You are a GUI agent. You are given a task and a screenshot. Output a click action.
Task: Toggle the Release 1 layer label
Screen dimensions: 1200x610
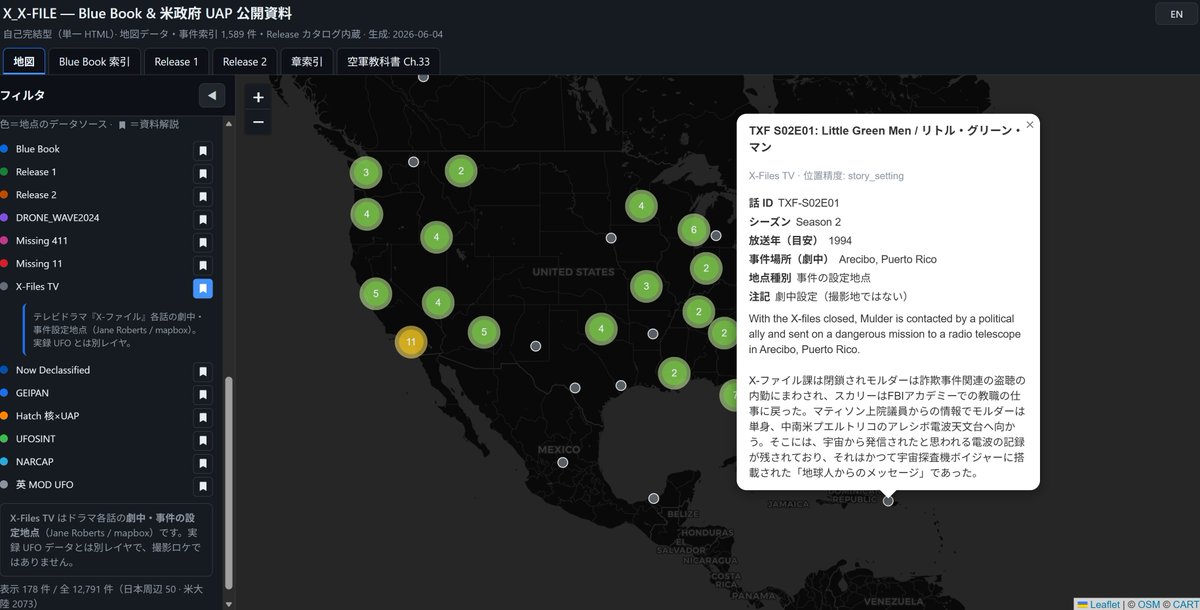tap(36, 172)
